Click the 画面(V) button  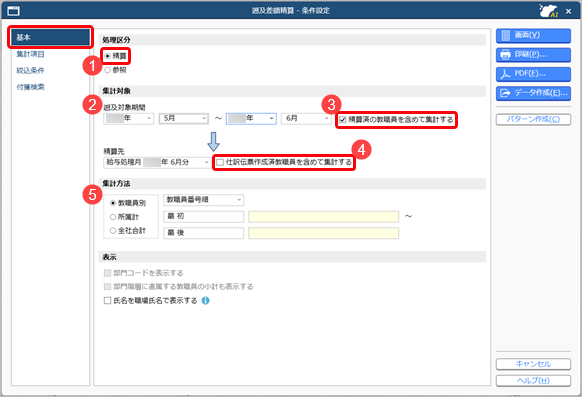533,36
